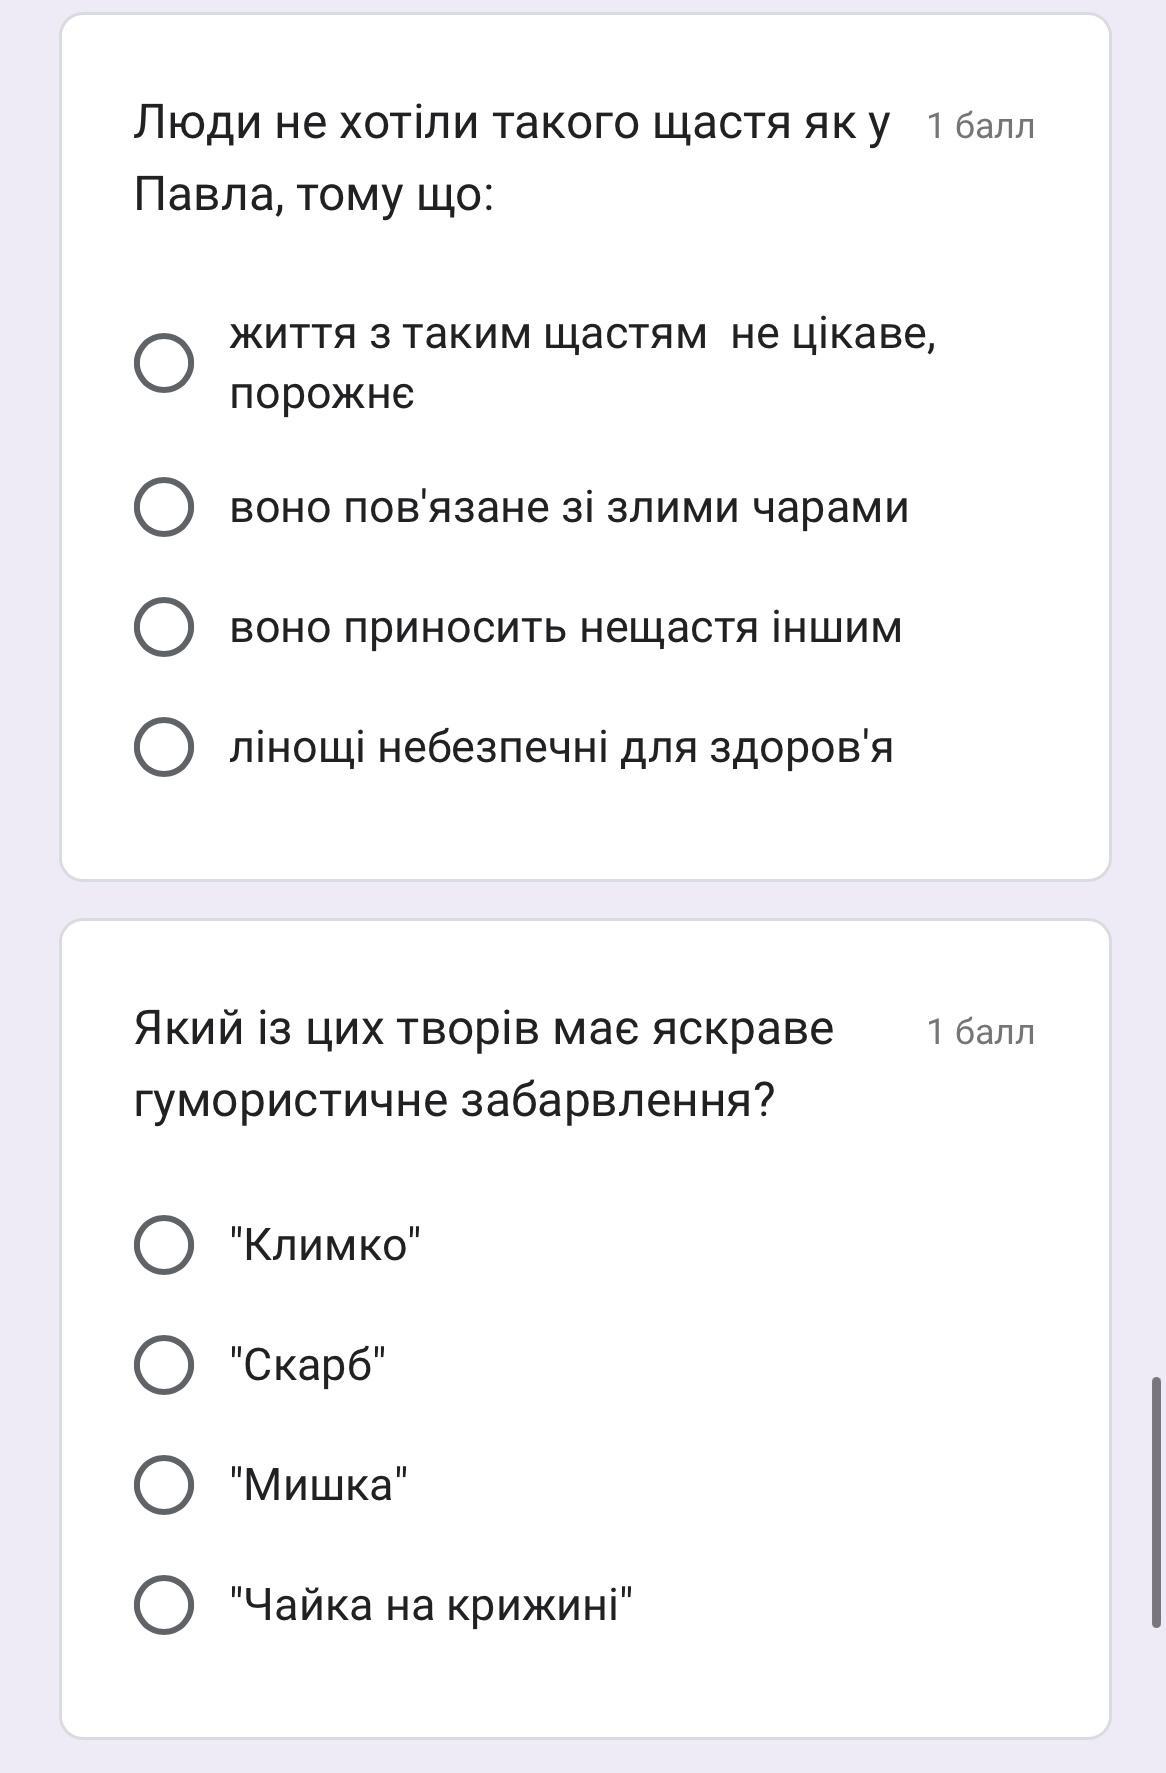Click the vertical scrollbar thumb on the right

1156,1502
